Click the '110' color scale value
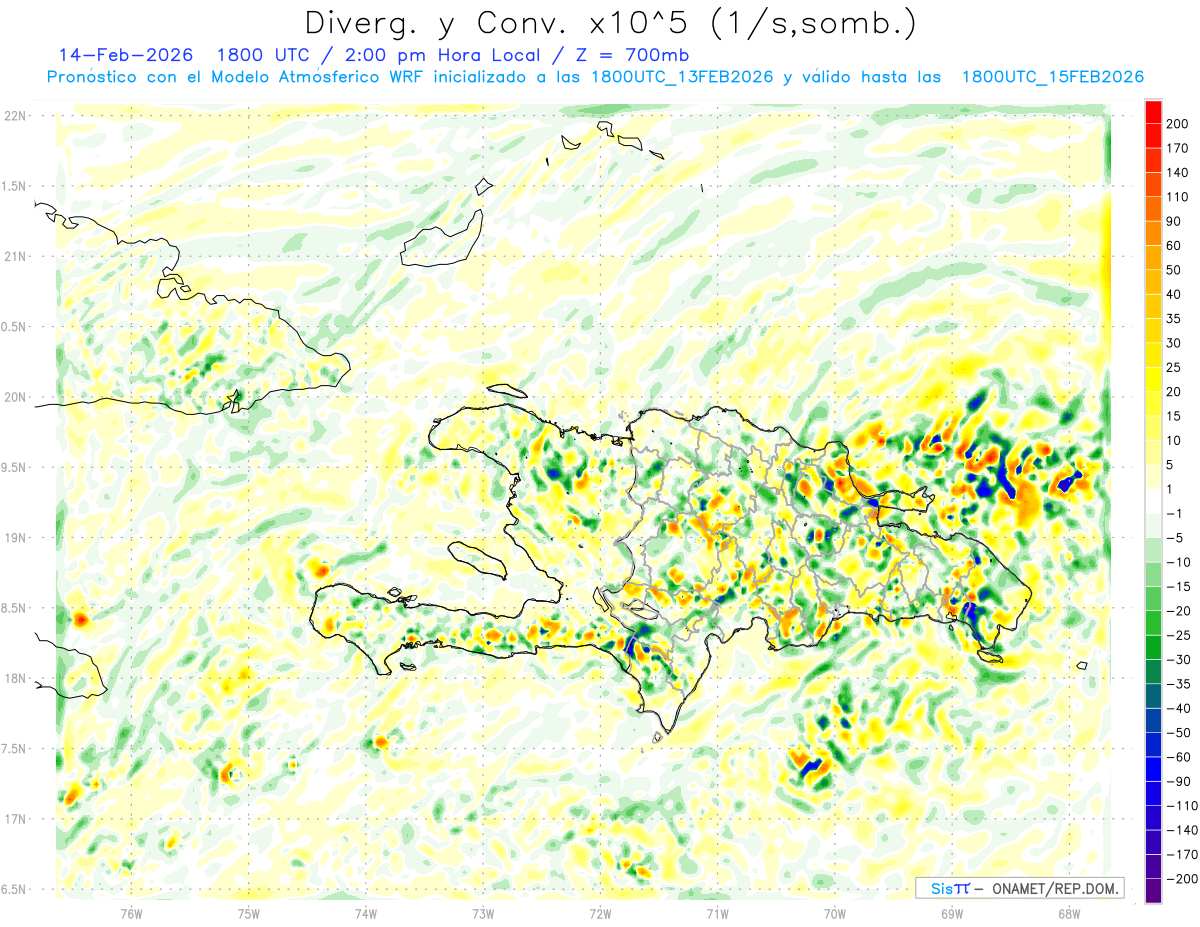Image resolution: width=1200 pixels, height=927 pixels. (1177, 197)
